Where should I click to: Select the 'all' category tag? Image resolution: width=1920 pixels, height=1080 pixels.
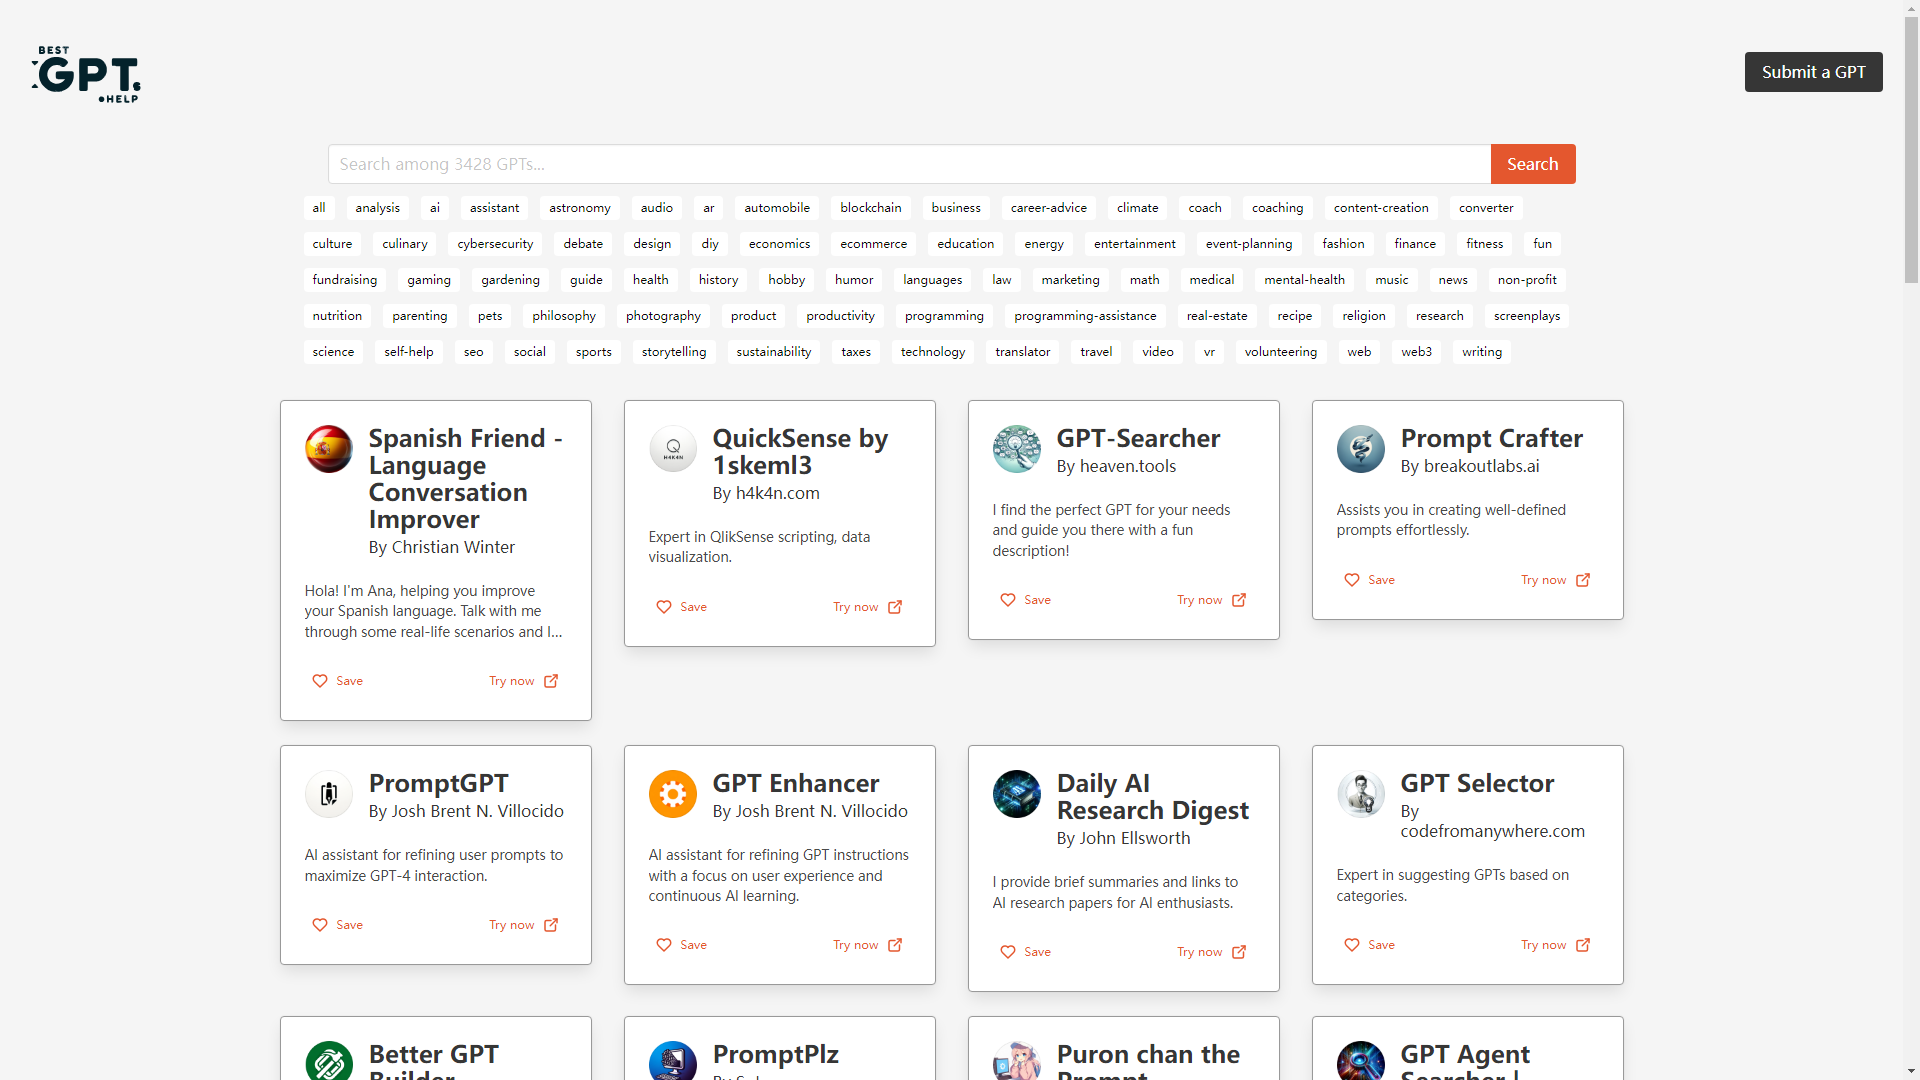click(319, 208)
